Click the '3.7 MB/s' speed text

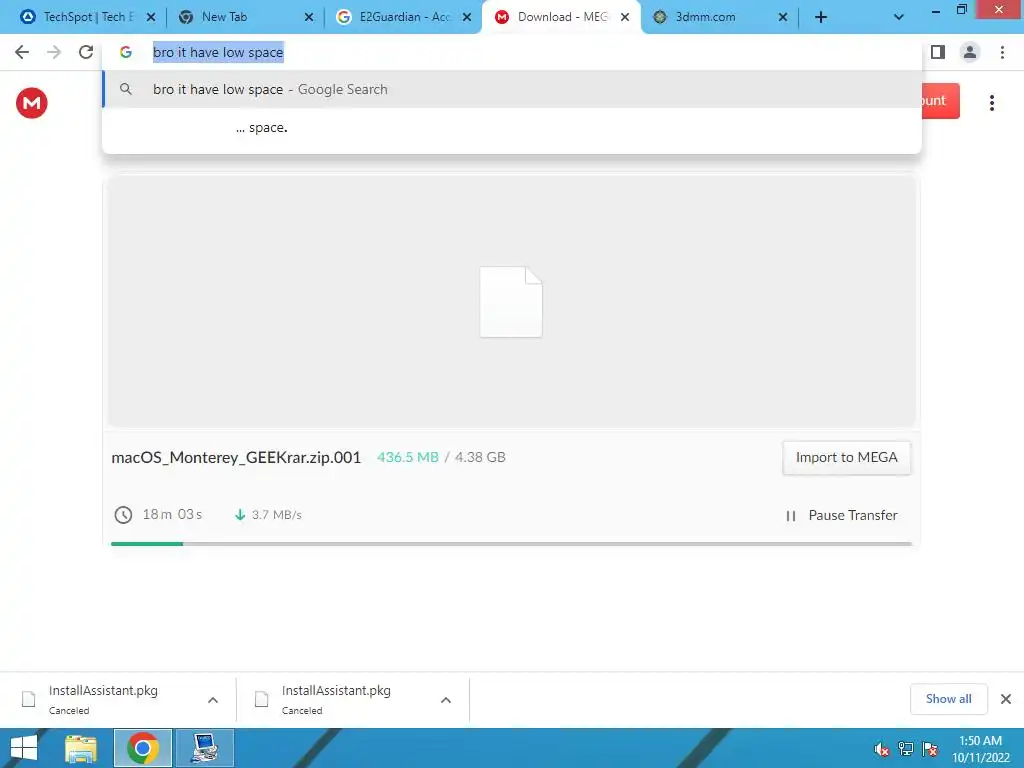pyautogui.click(x=277, y=515)
